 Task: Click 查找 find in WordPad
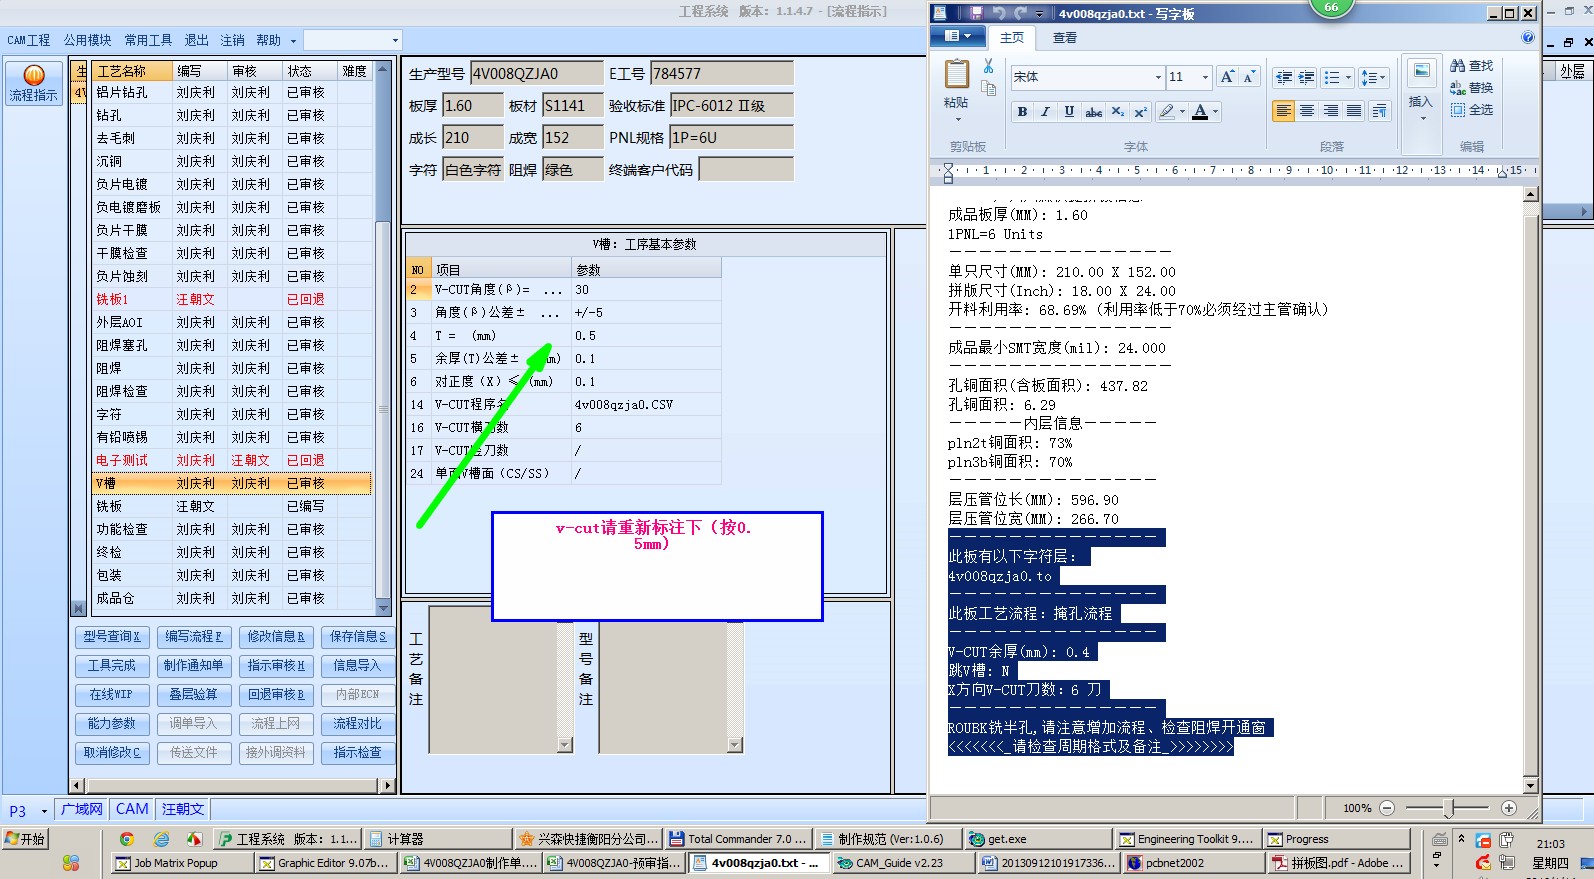pyautogui.click(x=1471, y=66)
